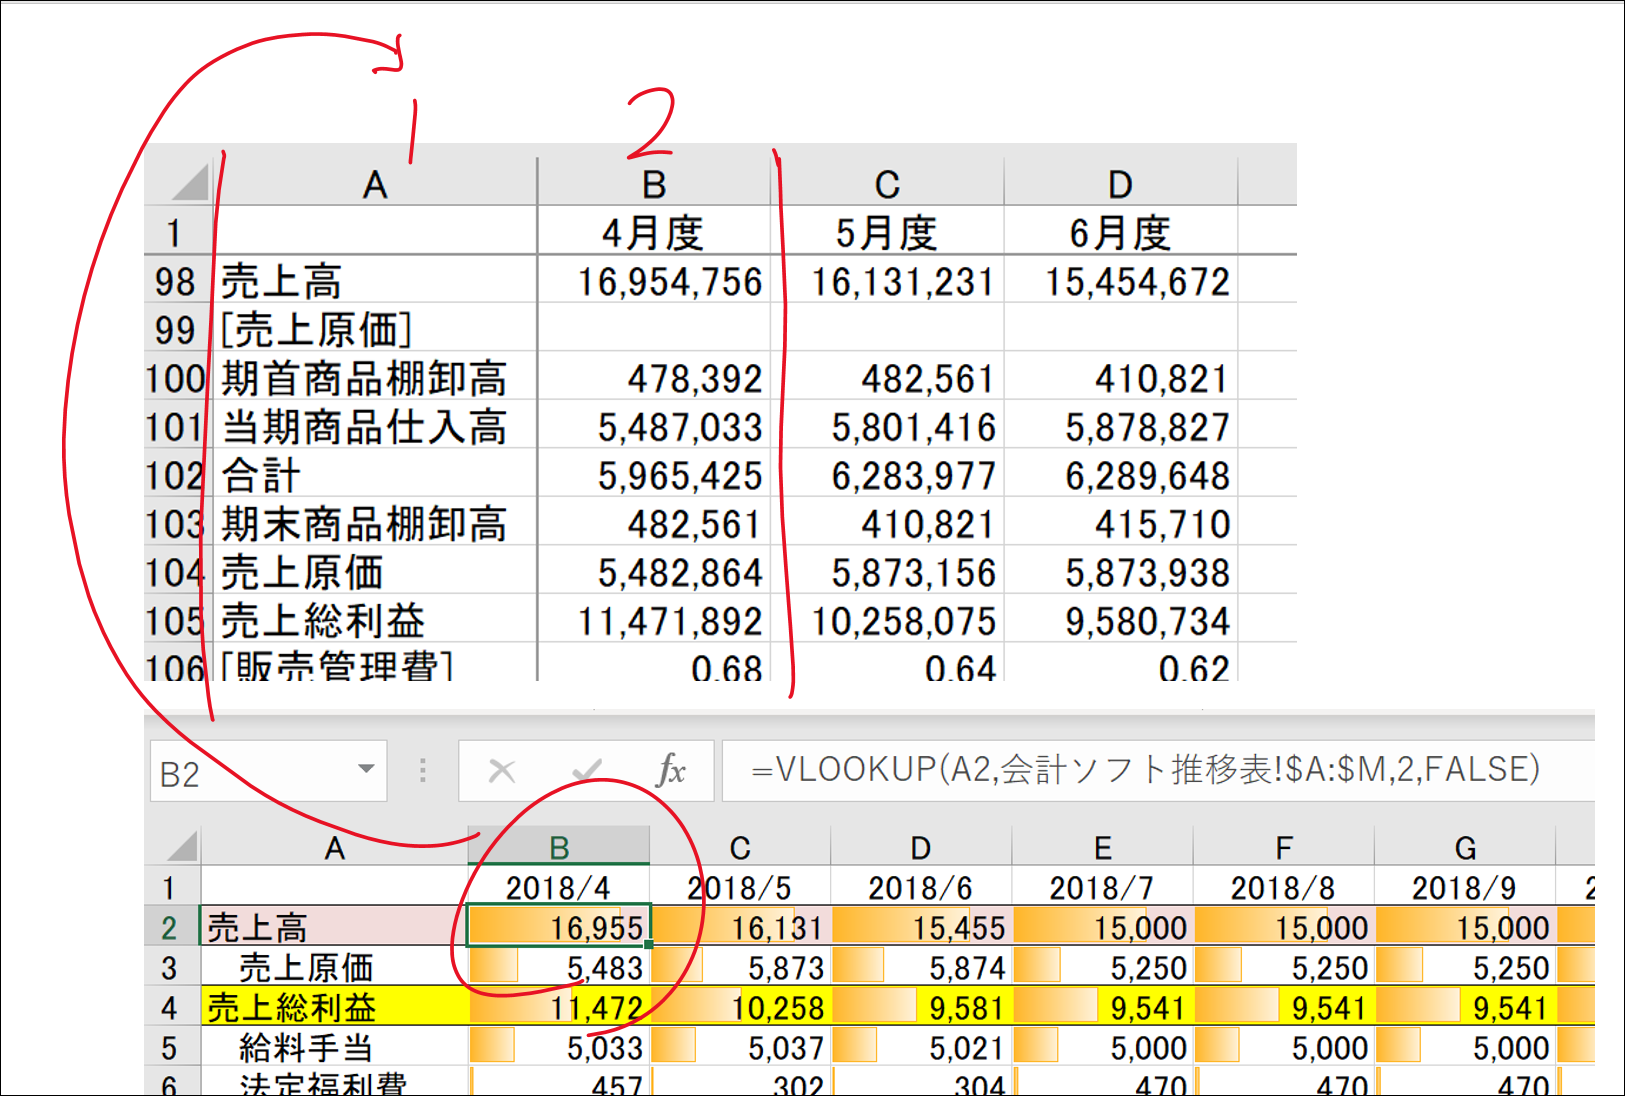Image resolution: width=1625 pixels, height=1096 pixels.
Task: Click the cell 6月度
Action: click(x=1120, y=232)
